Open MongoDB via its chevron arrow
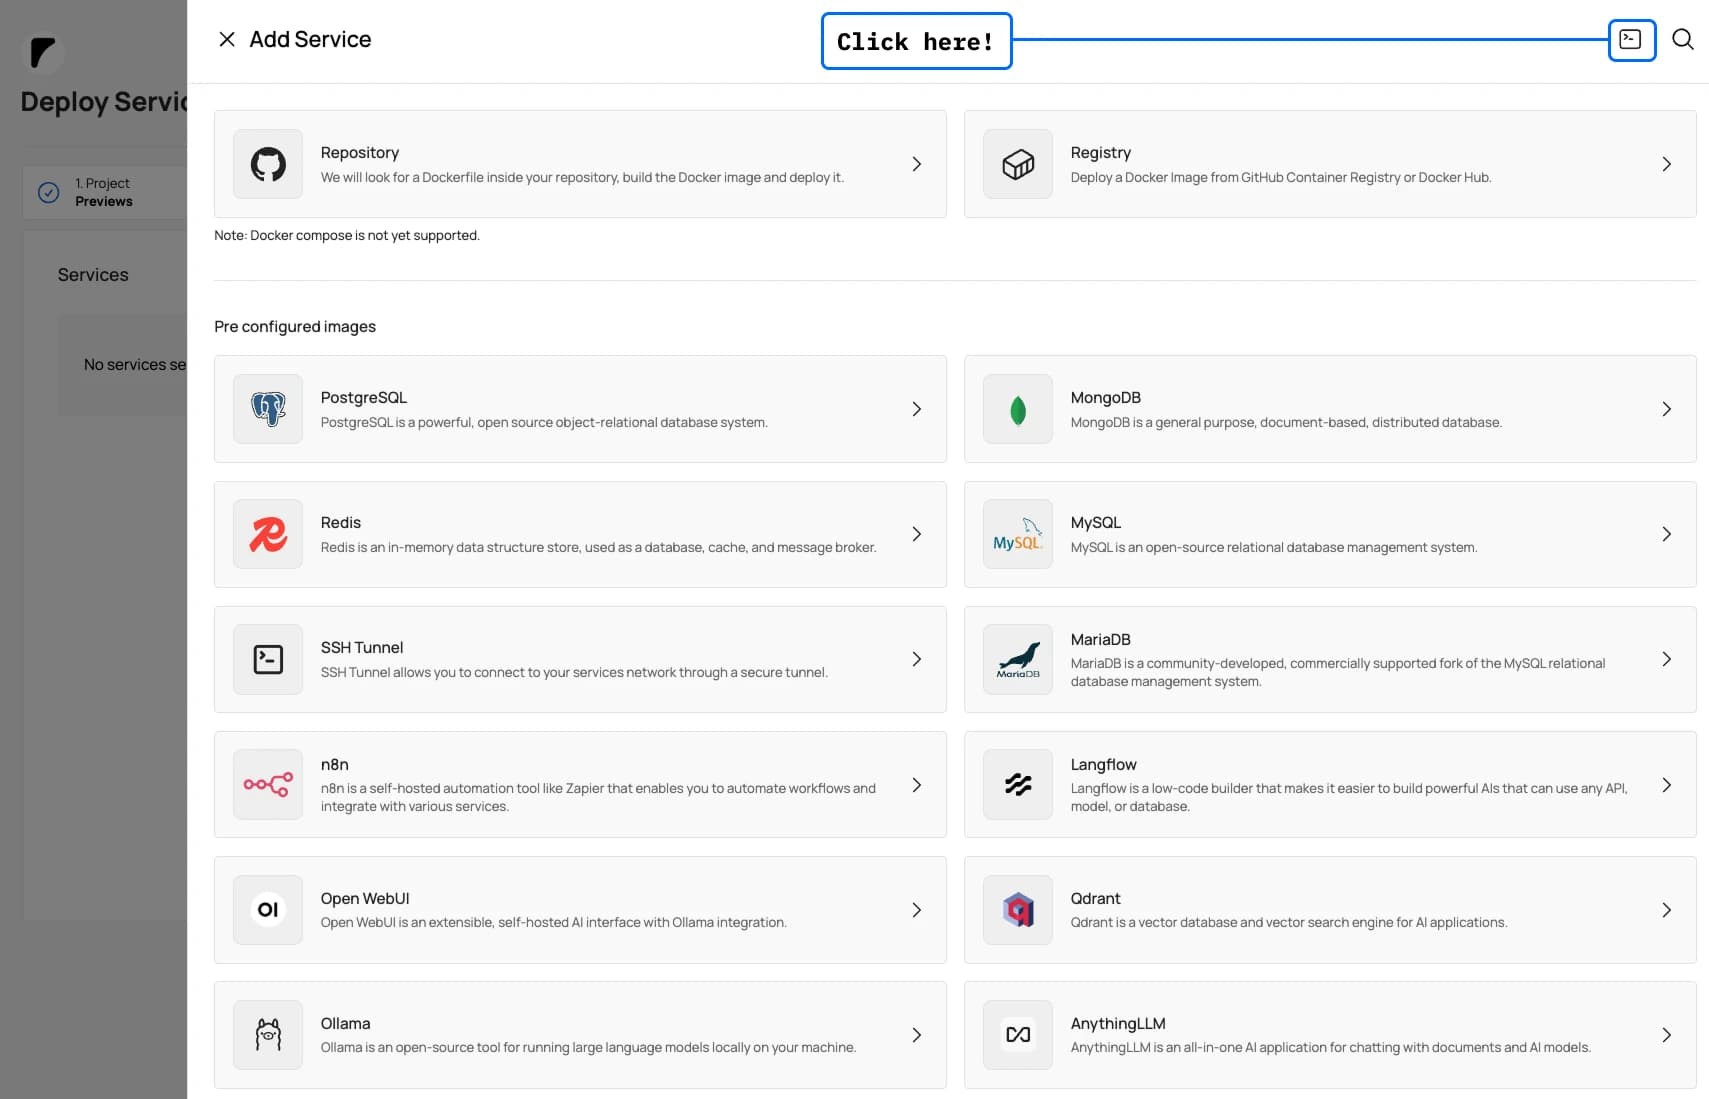 coord(1667,409)
